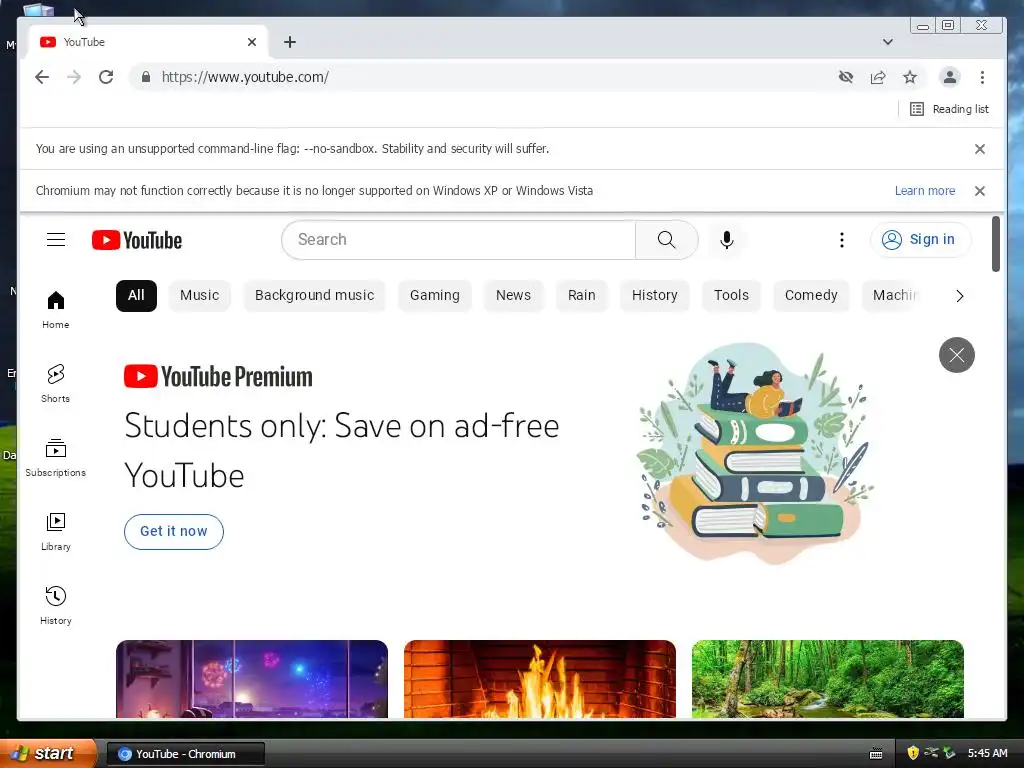Show more category chips with right chevron

pyautogui.click(x=959, y=296)
